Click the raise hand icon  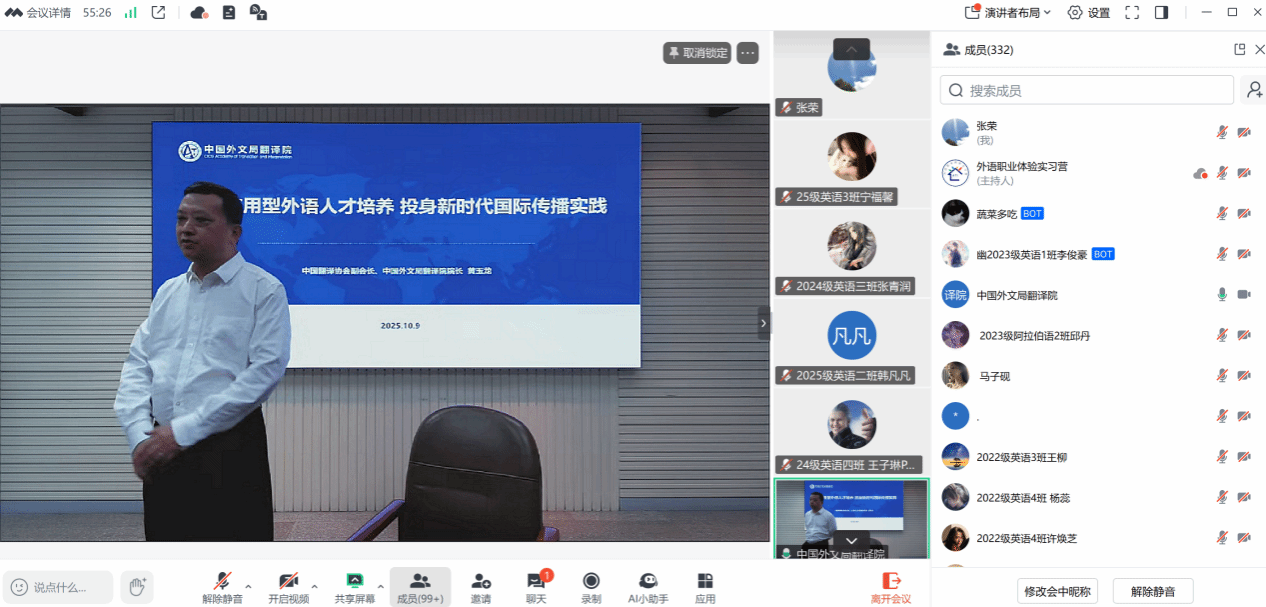(137, 587)
